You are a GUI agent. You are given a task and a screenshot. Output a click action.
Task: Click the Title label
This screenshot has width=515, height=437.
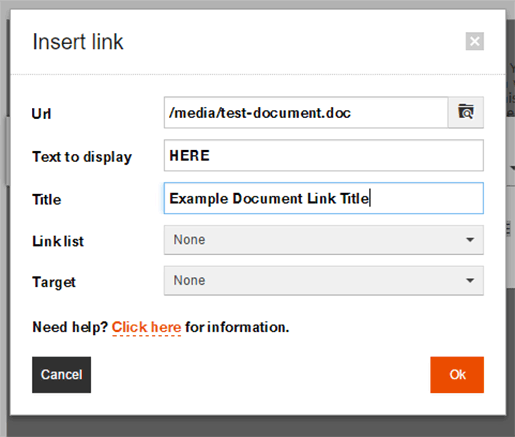click(47, 200)
